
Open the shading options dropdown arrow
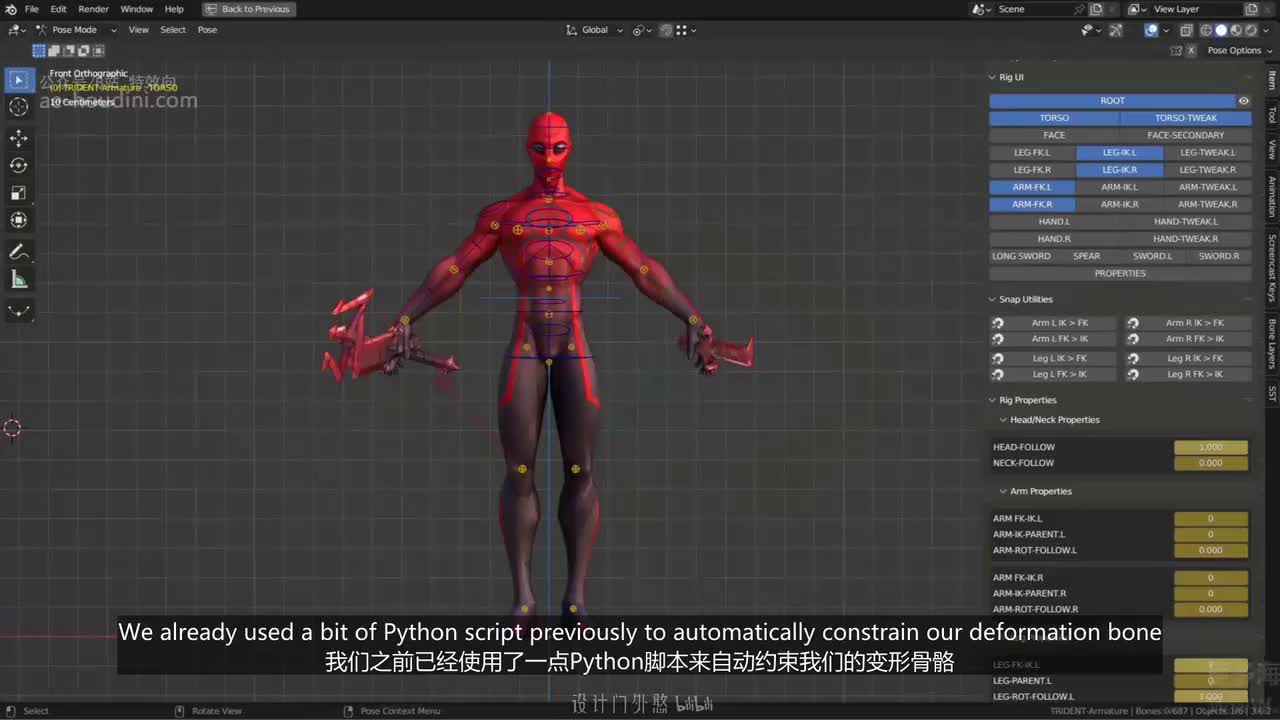click(1265, 30)
